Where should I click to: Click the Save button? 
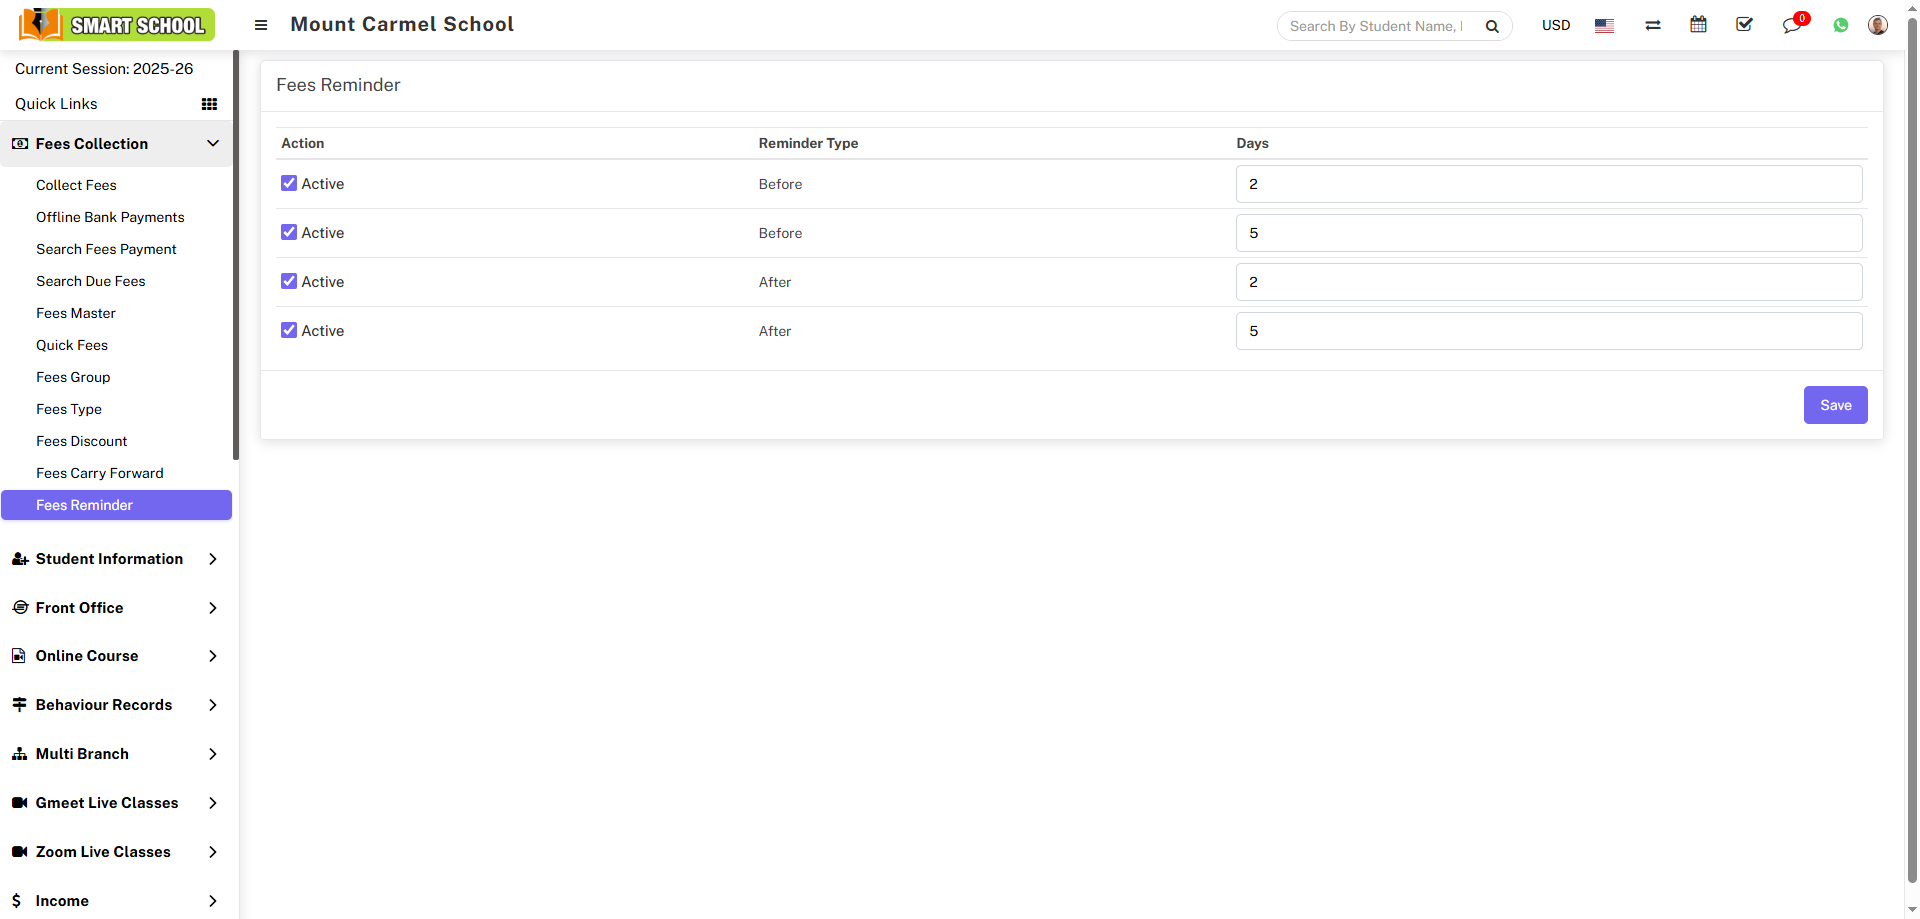pos(1835,405)
